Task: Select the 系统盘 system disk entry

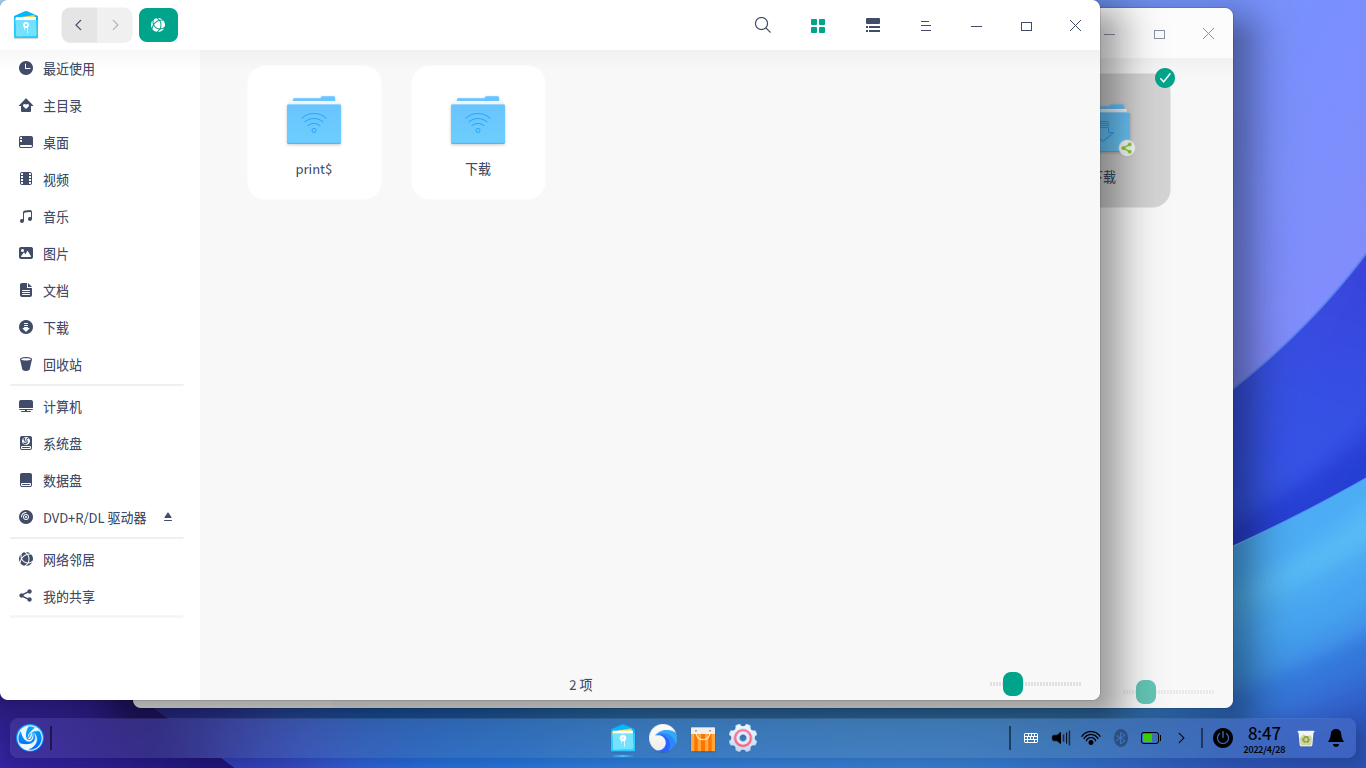Action: coord(62,443)
